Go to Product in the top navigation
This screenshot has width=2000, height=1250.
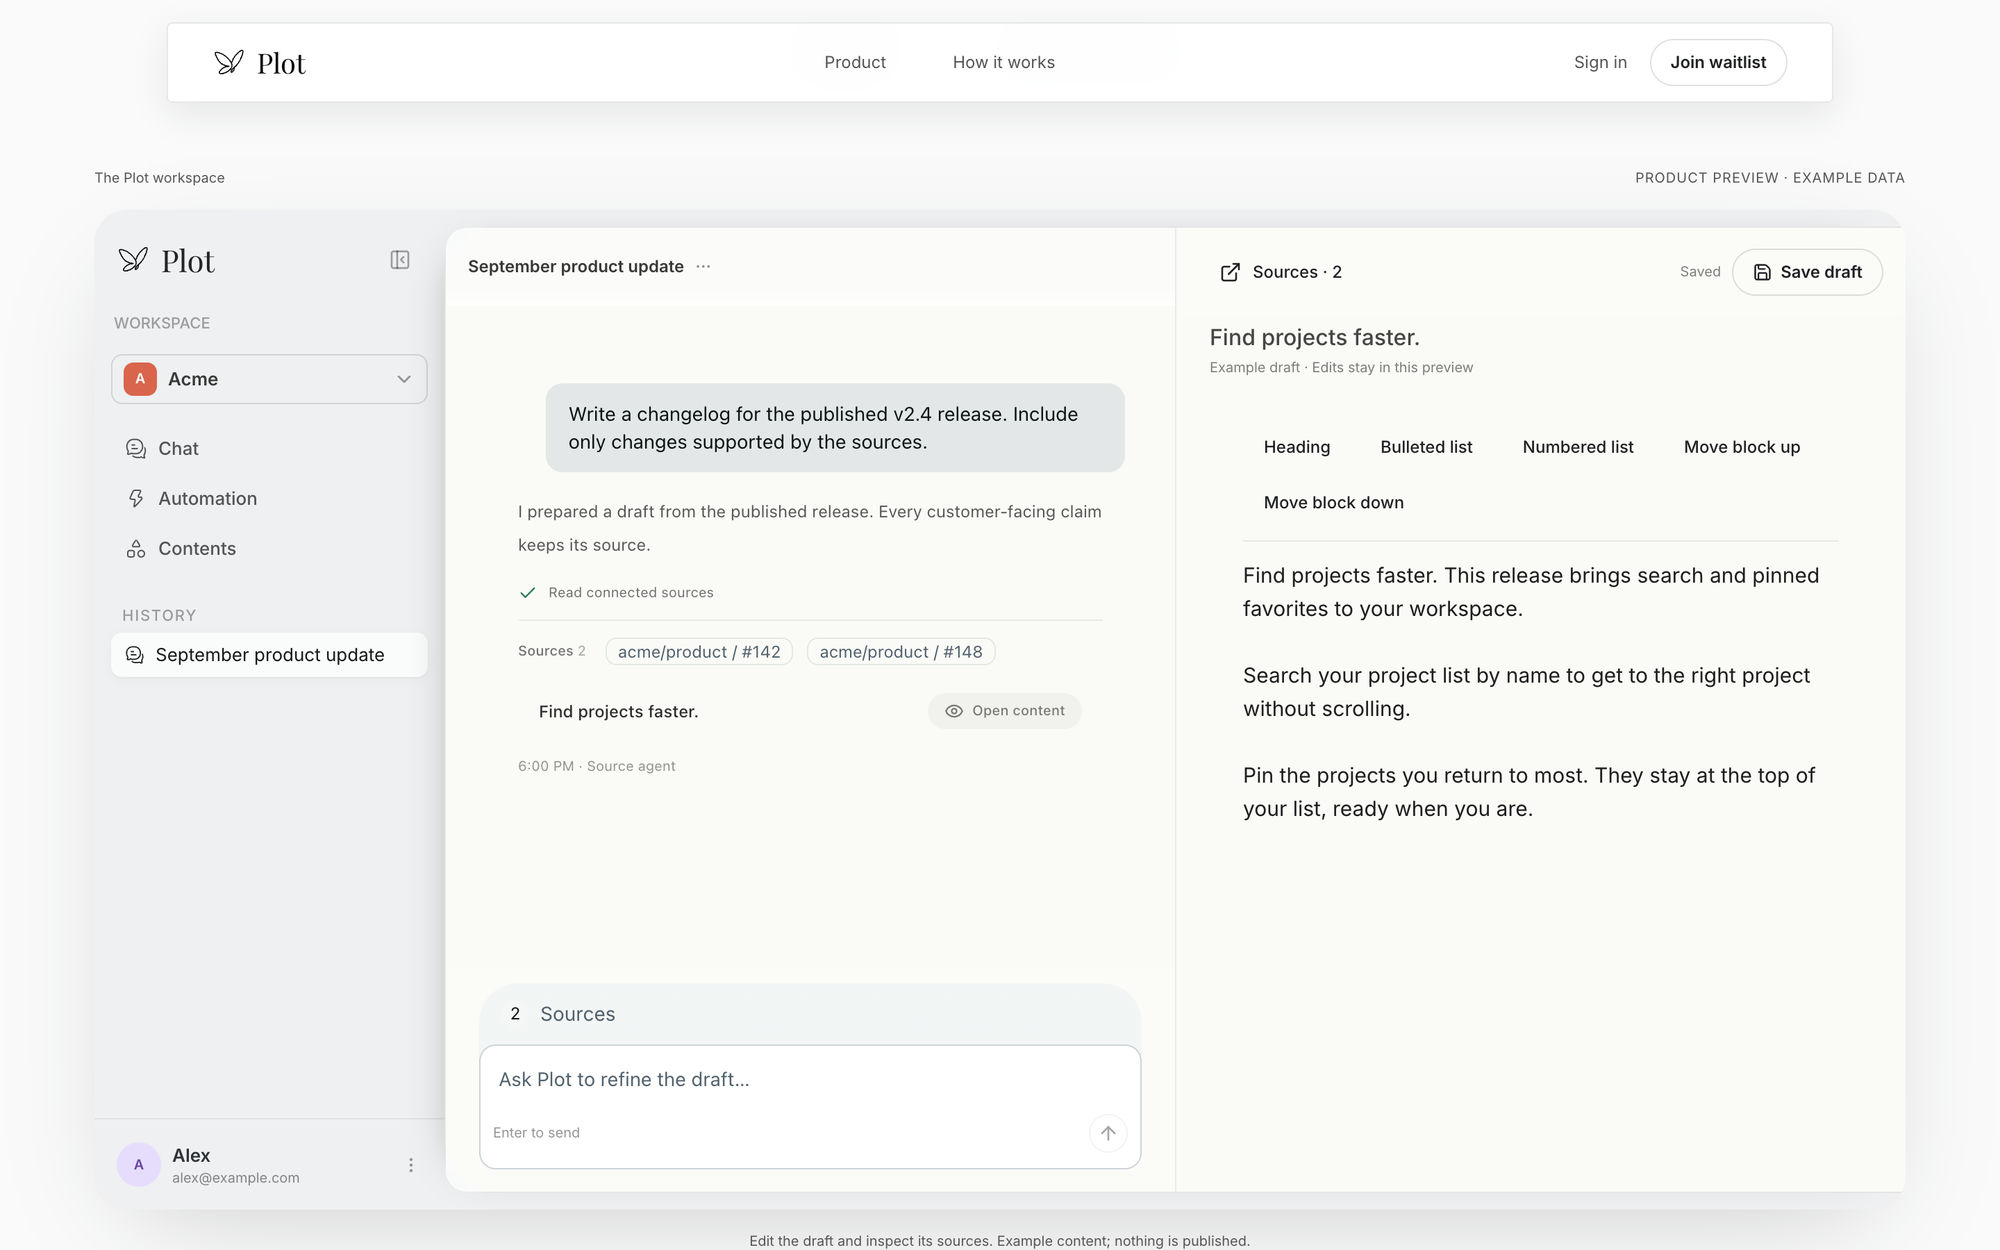pyautogui.click(x=855, y=62)
